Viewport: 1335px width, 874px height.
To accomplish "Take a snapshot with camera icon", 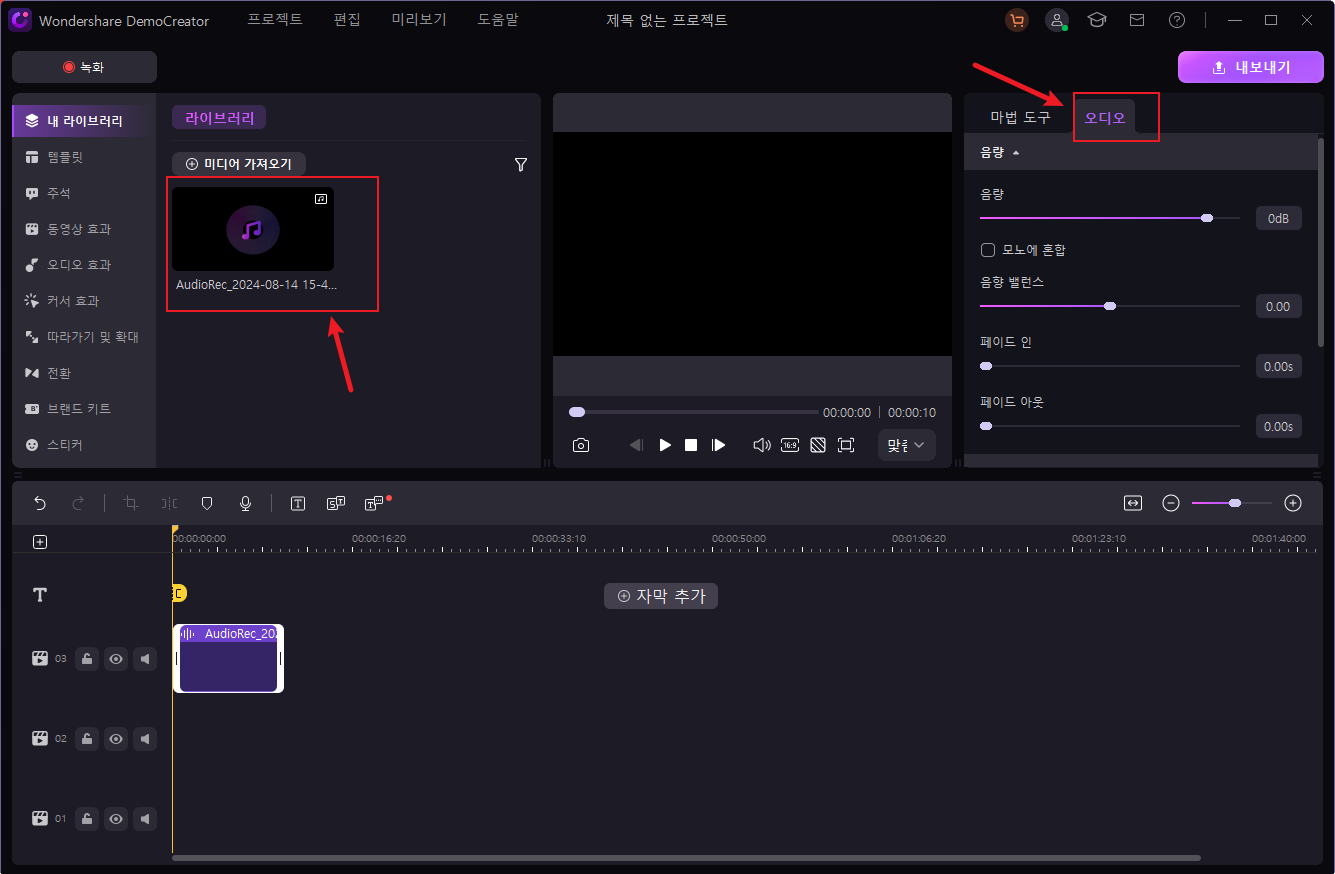I will tap(581, 445).
